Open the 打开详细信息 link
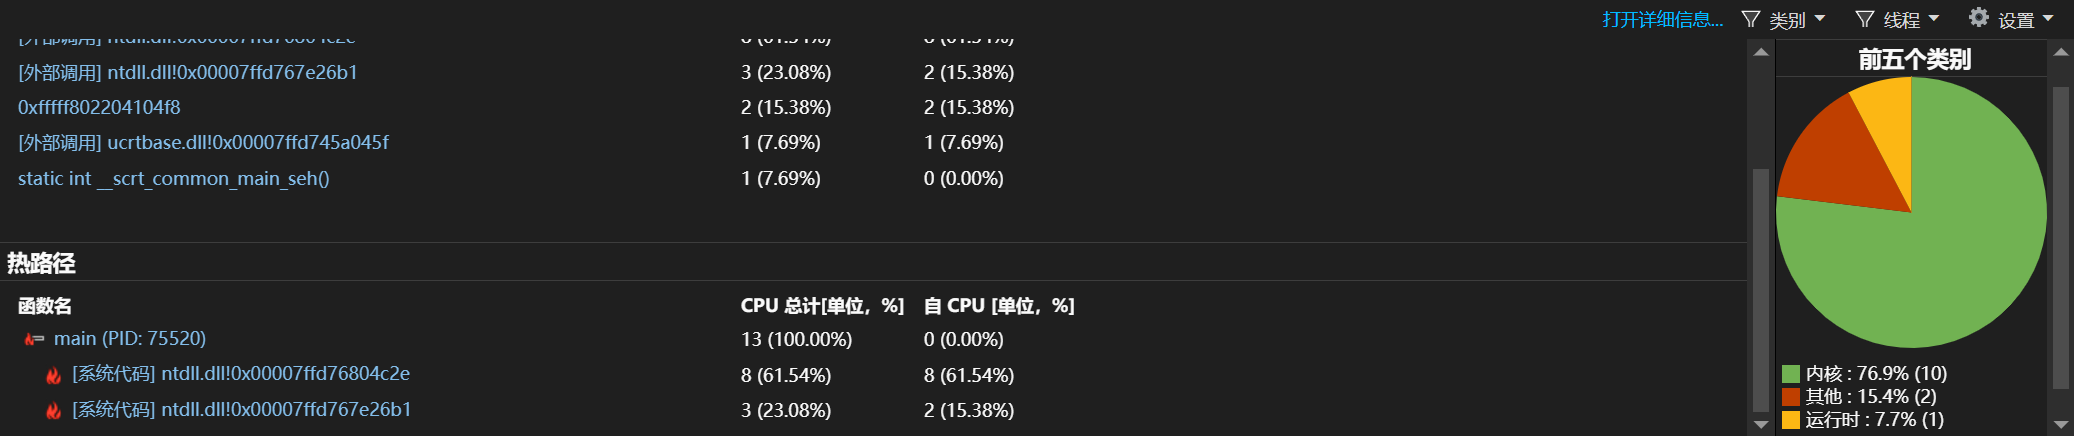This screenshot has width=2074, height=436. (1662, 20)
